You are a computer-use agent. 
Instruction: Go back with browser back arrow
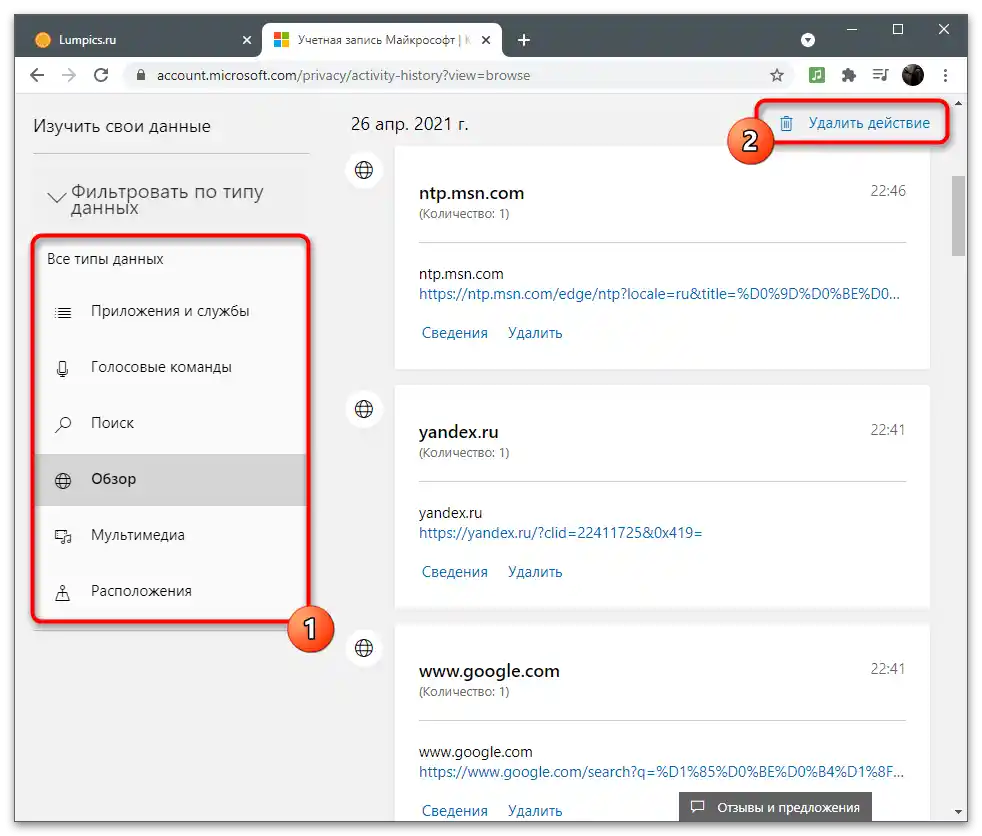pos(37,75)
